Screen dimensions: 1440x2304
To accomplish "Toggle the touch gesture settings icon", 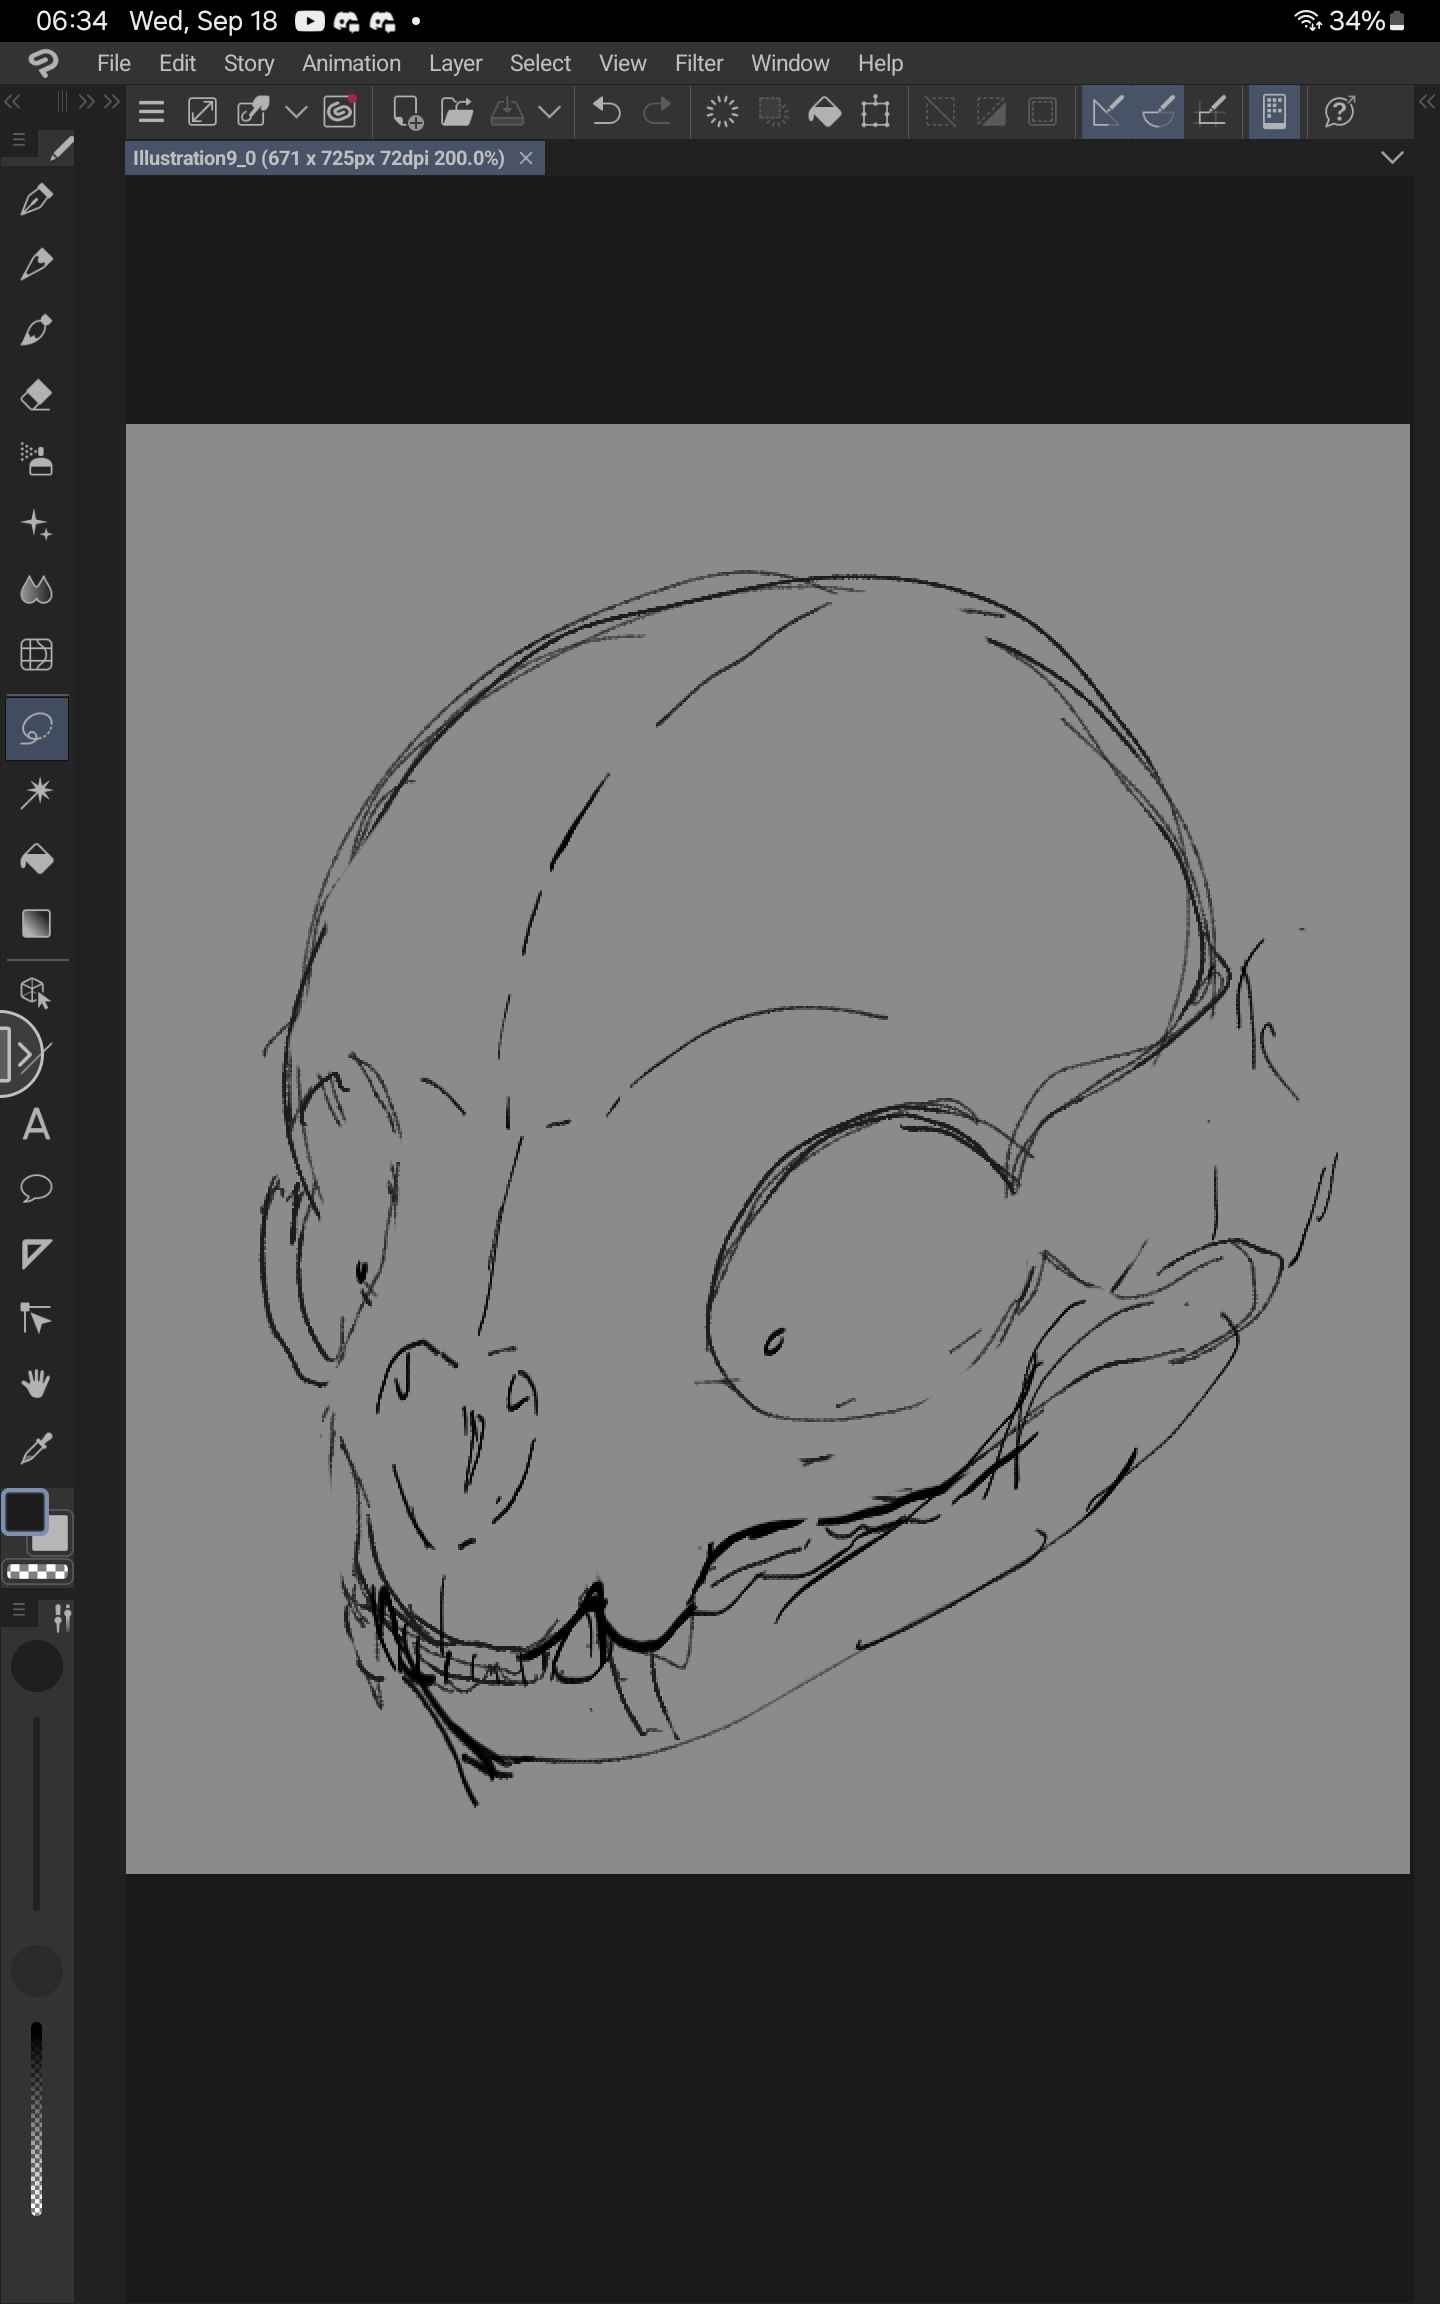I will tap(253, 112).
